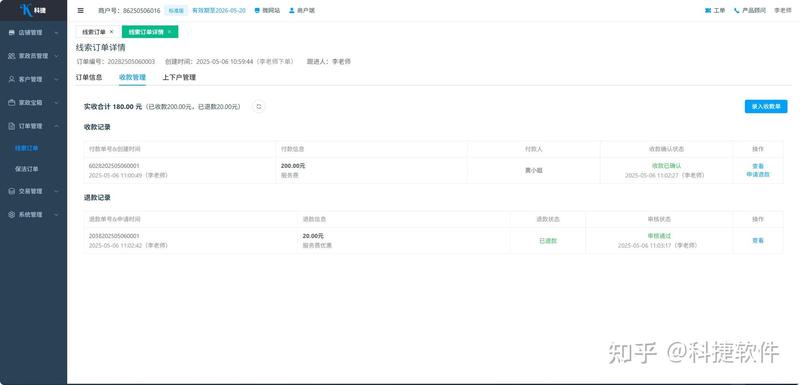Collapse the 订单管理 sidebar menu

pos(33,126)
